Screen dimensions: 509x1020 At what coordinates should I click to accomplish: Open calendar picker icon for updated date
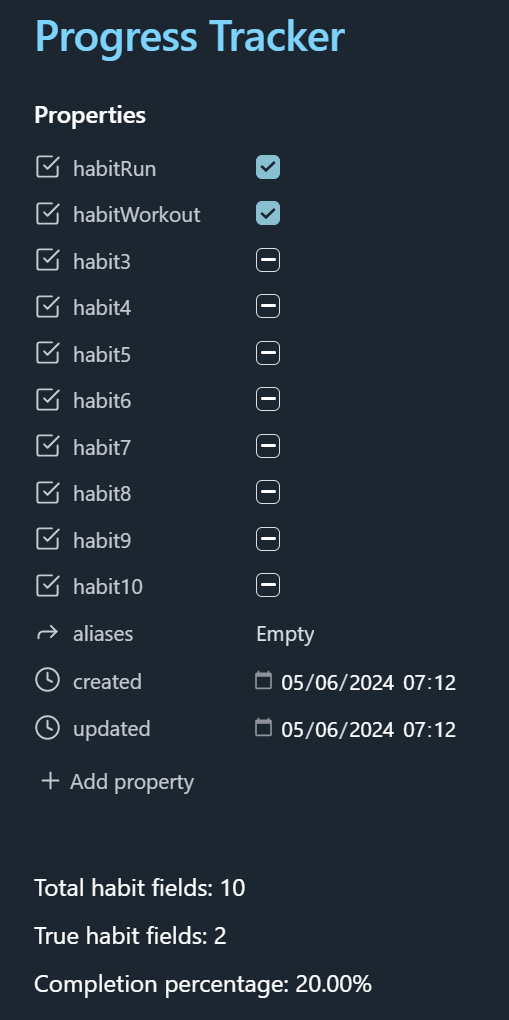pos(263,727)
